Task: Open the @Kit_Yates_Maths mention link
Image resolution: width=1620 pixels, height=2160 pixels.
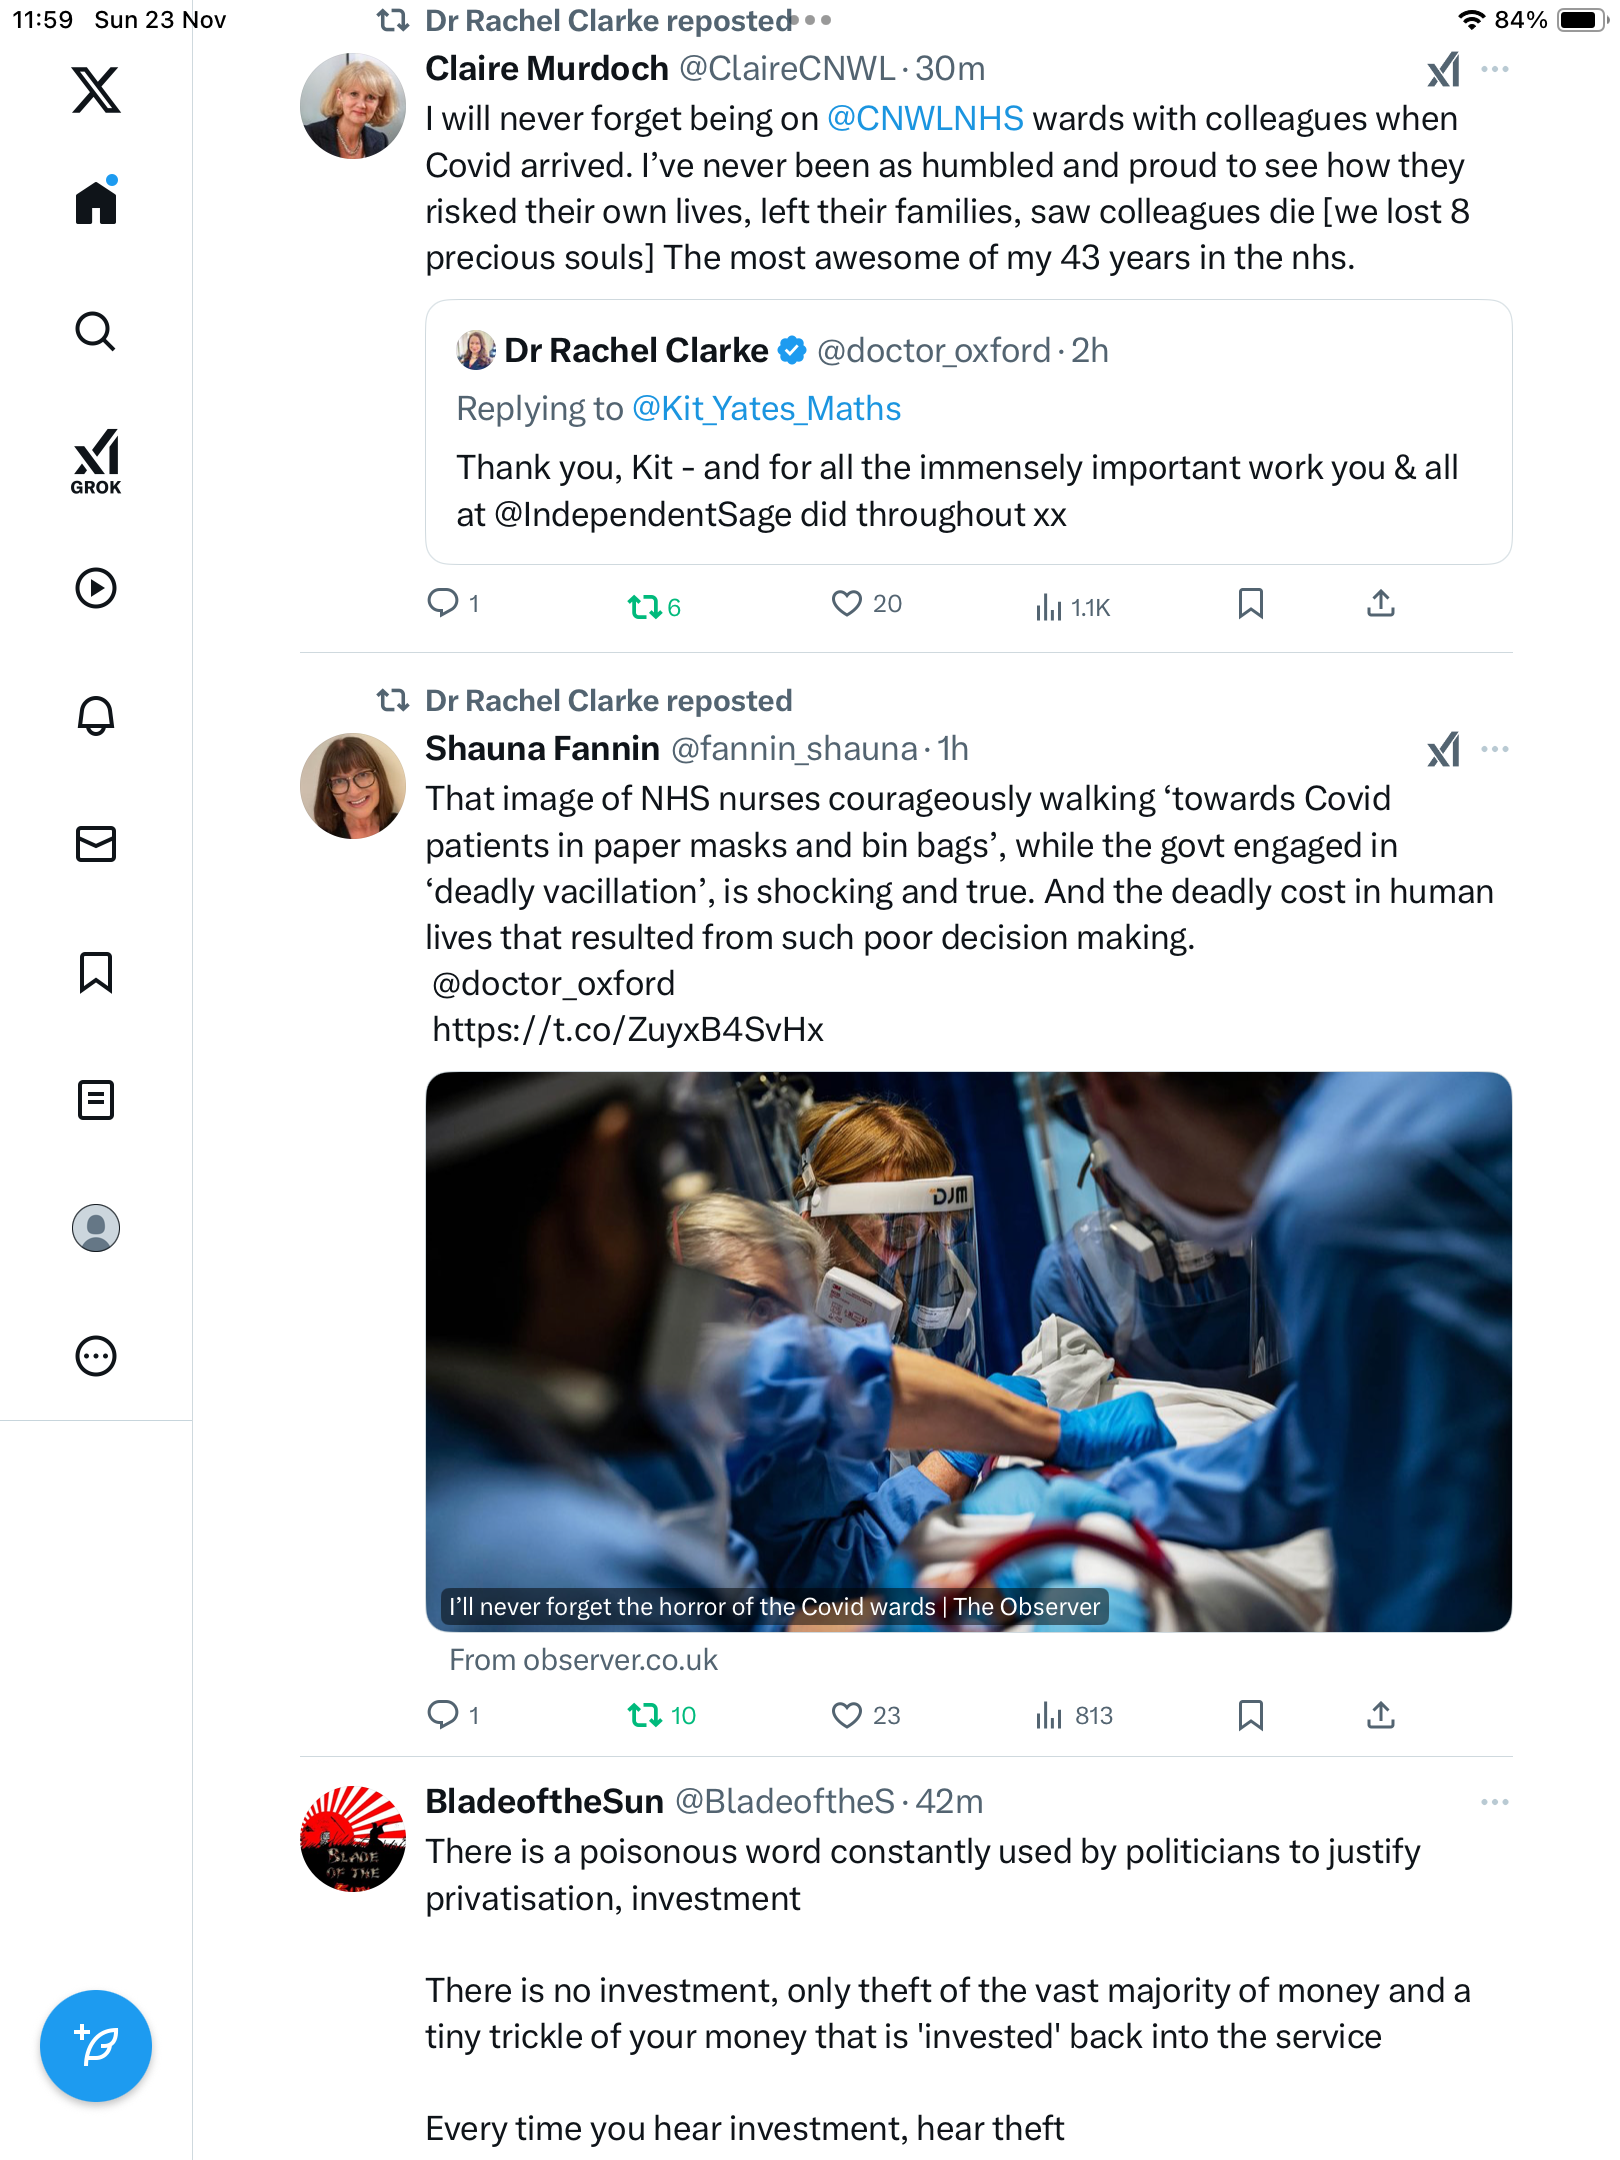Action: click(766, 409)
